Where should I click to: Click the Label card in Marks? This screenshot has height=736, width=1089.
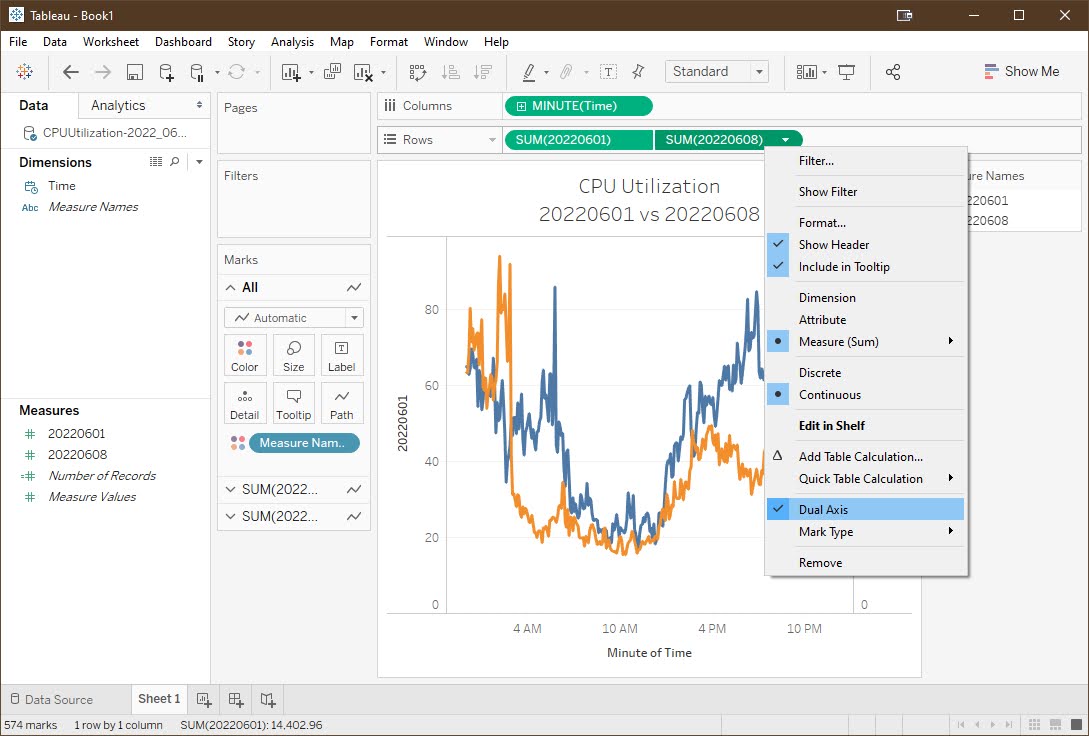[x=342, y=355]
